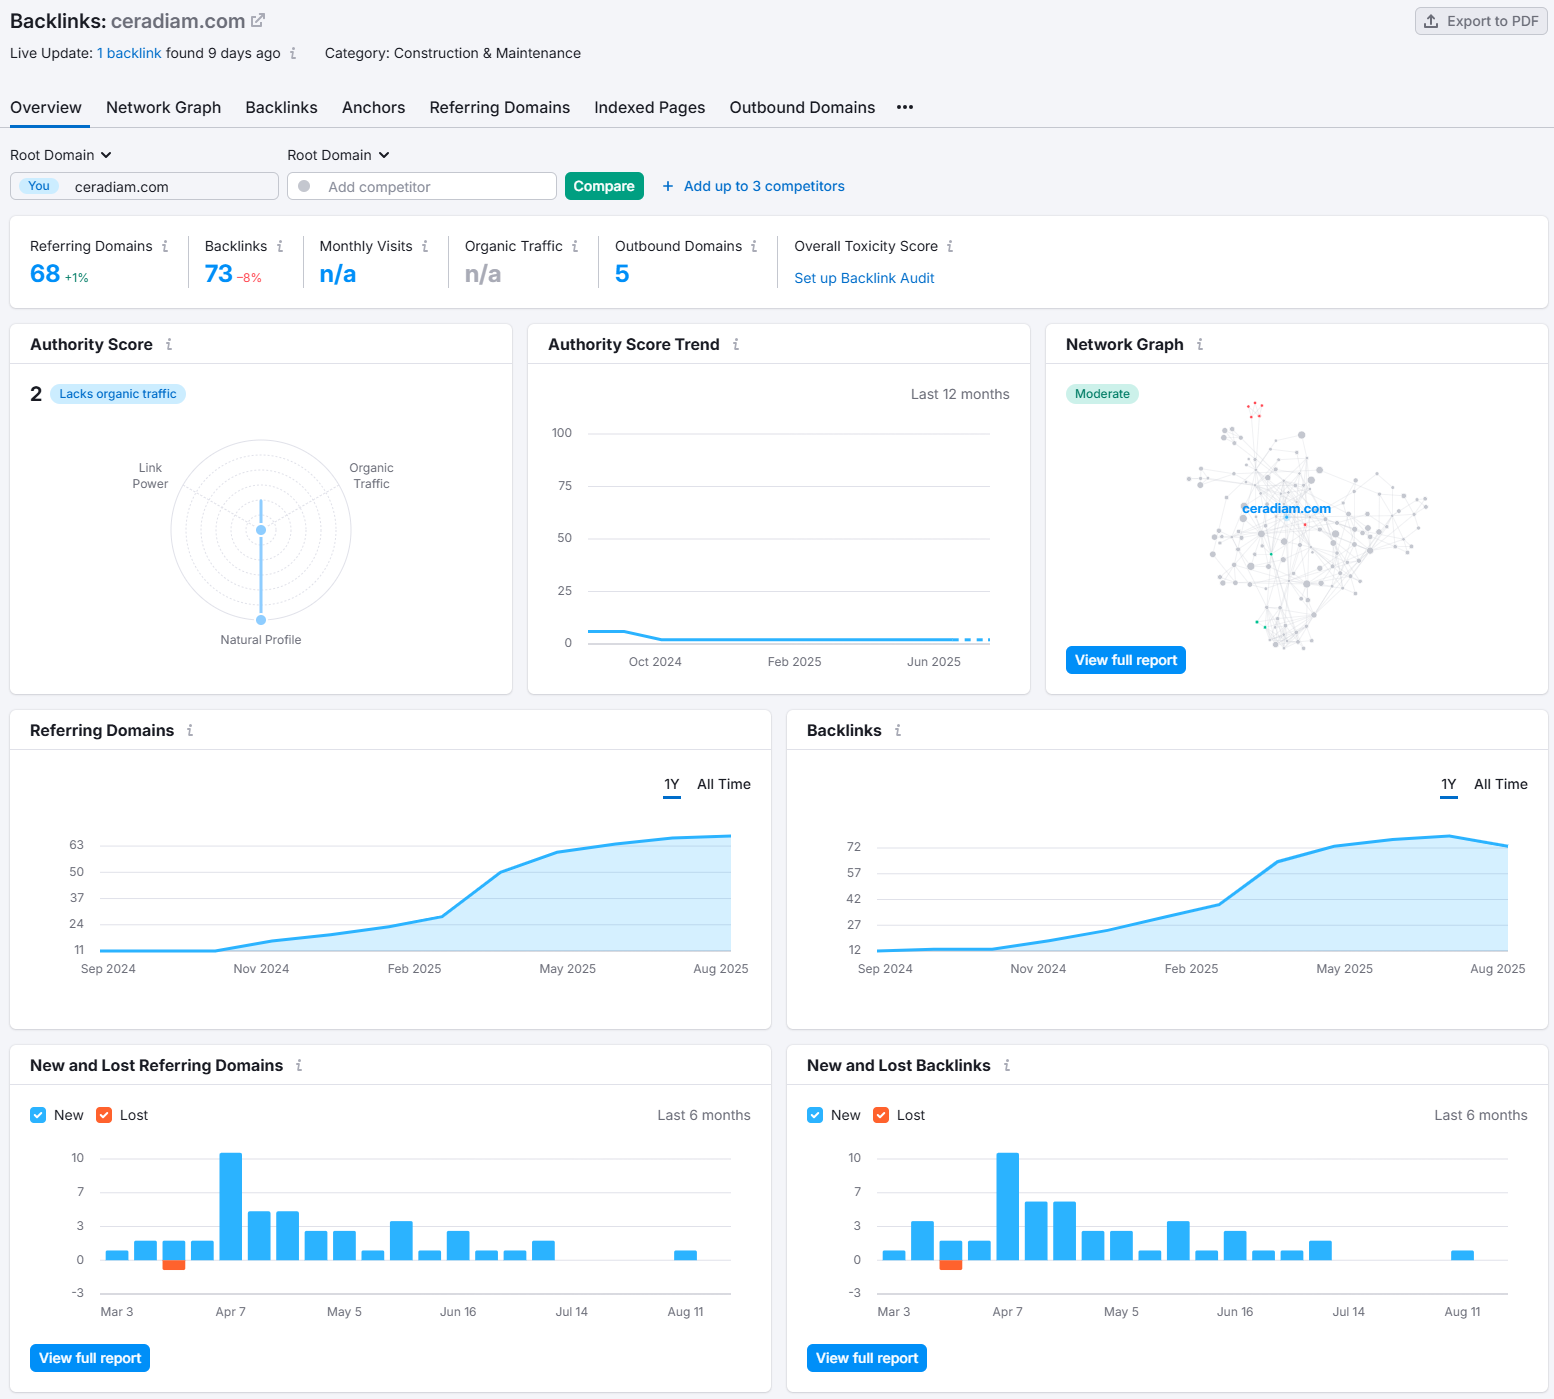
Task: Click info icon next to Authority Score
Action: pos(169,345)
